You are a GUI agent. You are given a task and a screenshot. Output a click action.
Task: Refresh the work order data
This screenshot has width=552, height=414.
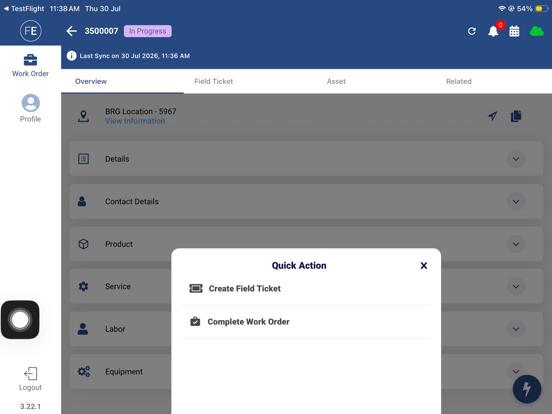tap(472, 31)
